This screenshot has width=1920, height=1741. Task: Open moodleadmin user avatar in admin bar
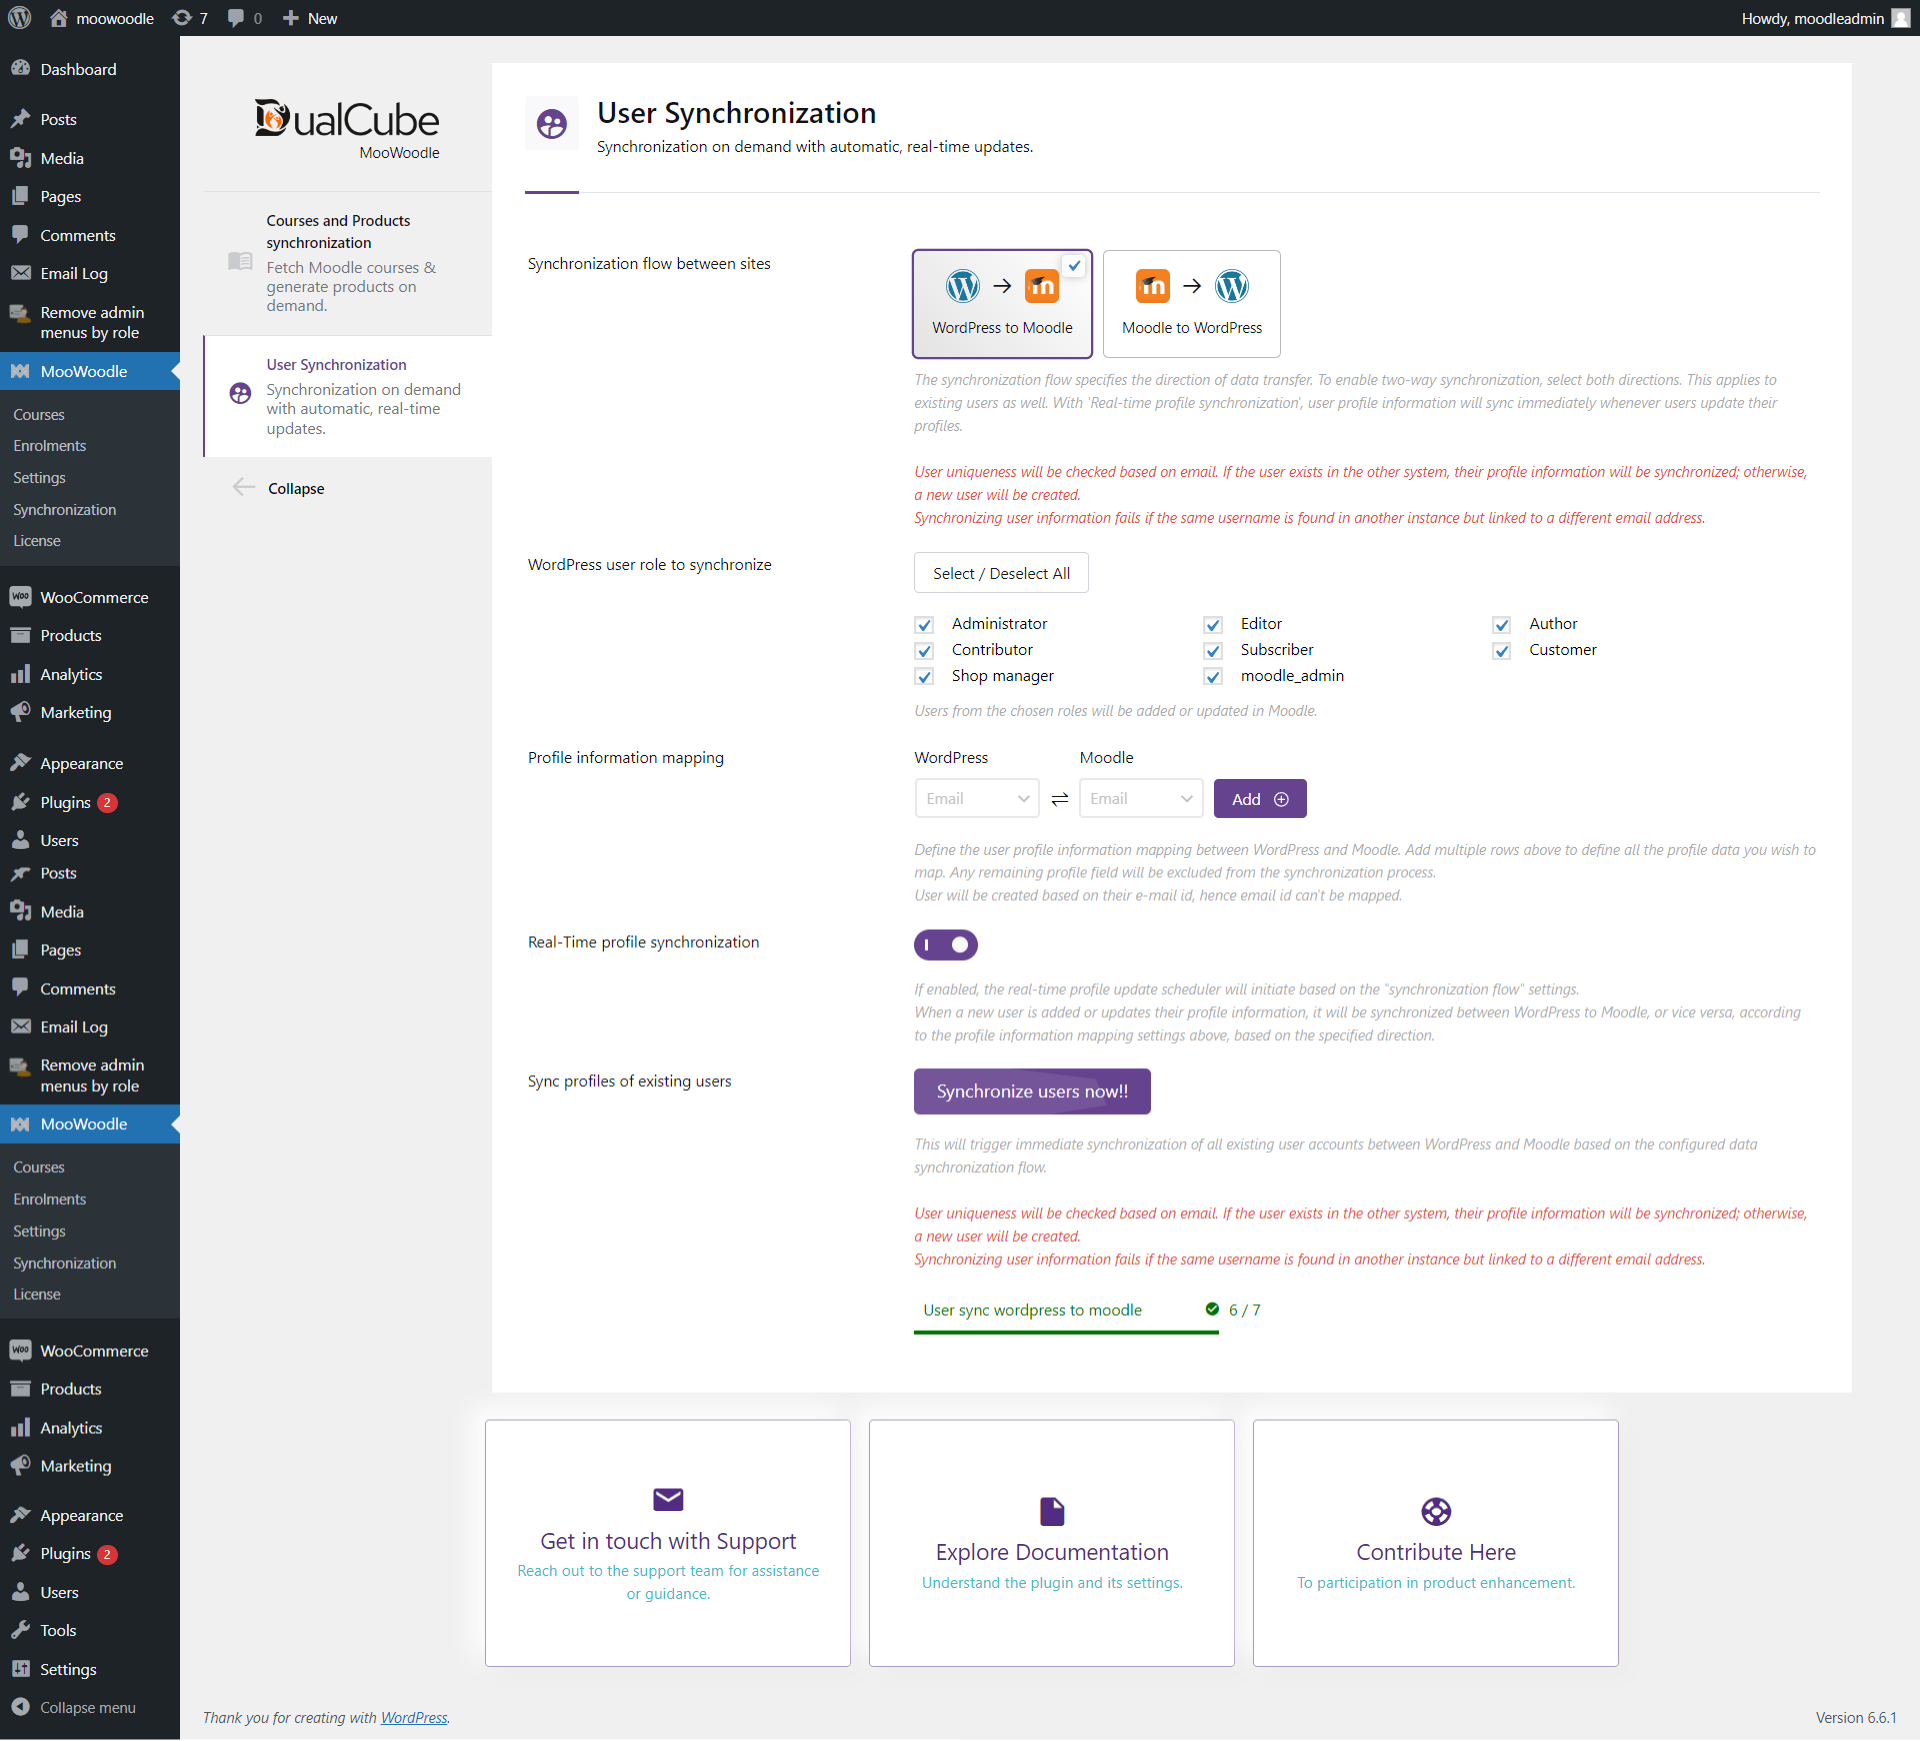(x=1900, y=18)
